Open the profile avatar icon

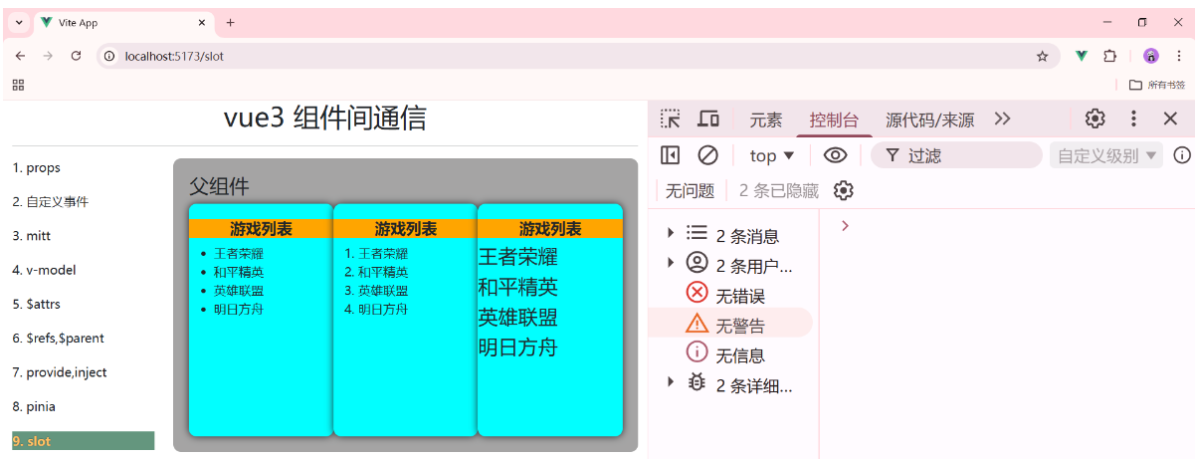(x=1151, y=56)
